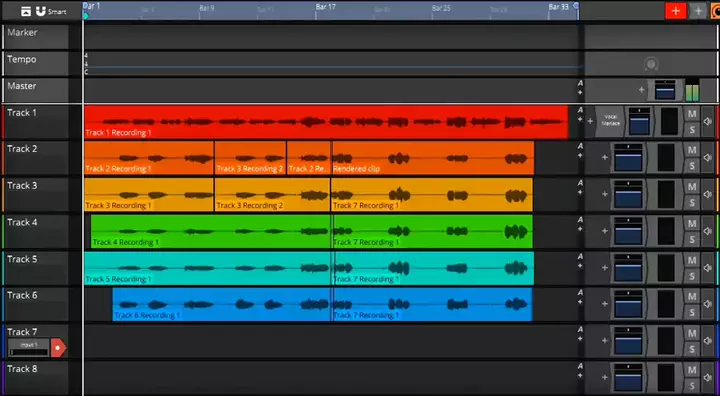The height and width of the screenshot is (396, 720).
Task: Add a plugin to the Master track
Action: click(641, 90)
